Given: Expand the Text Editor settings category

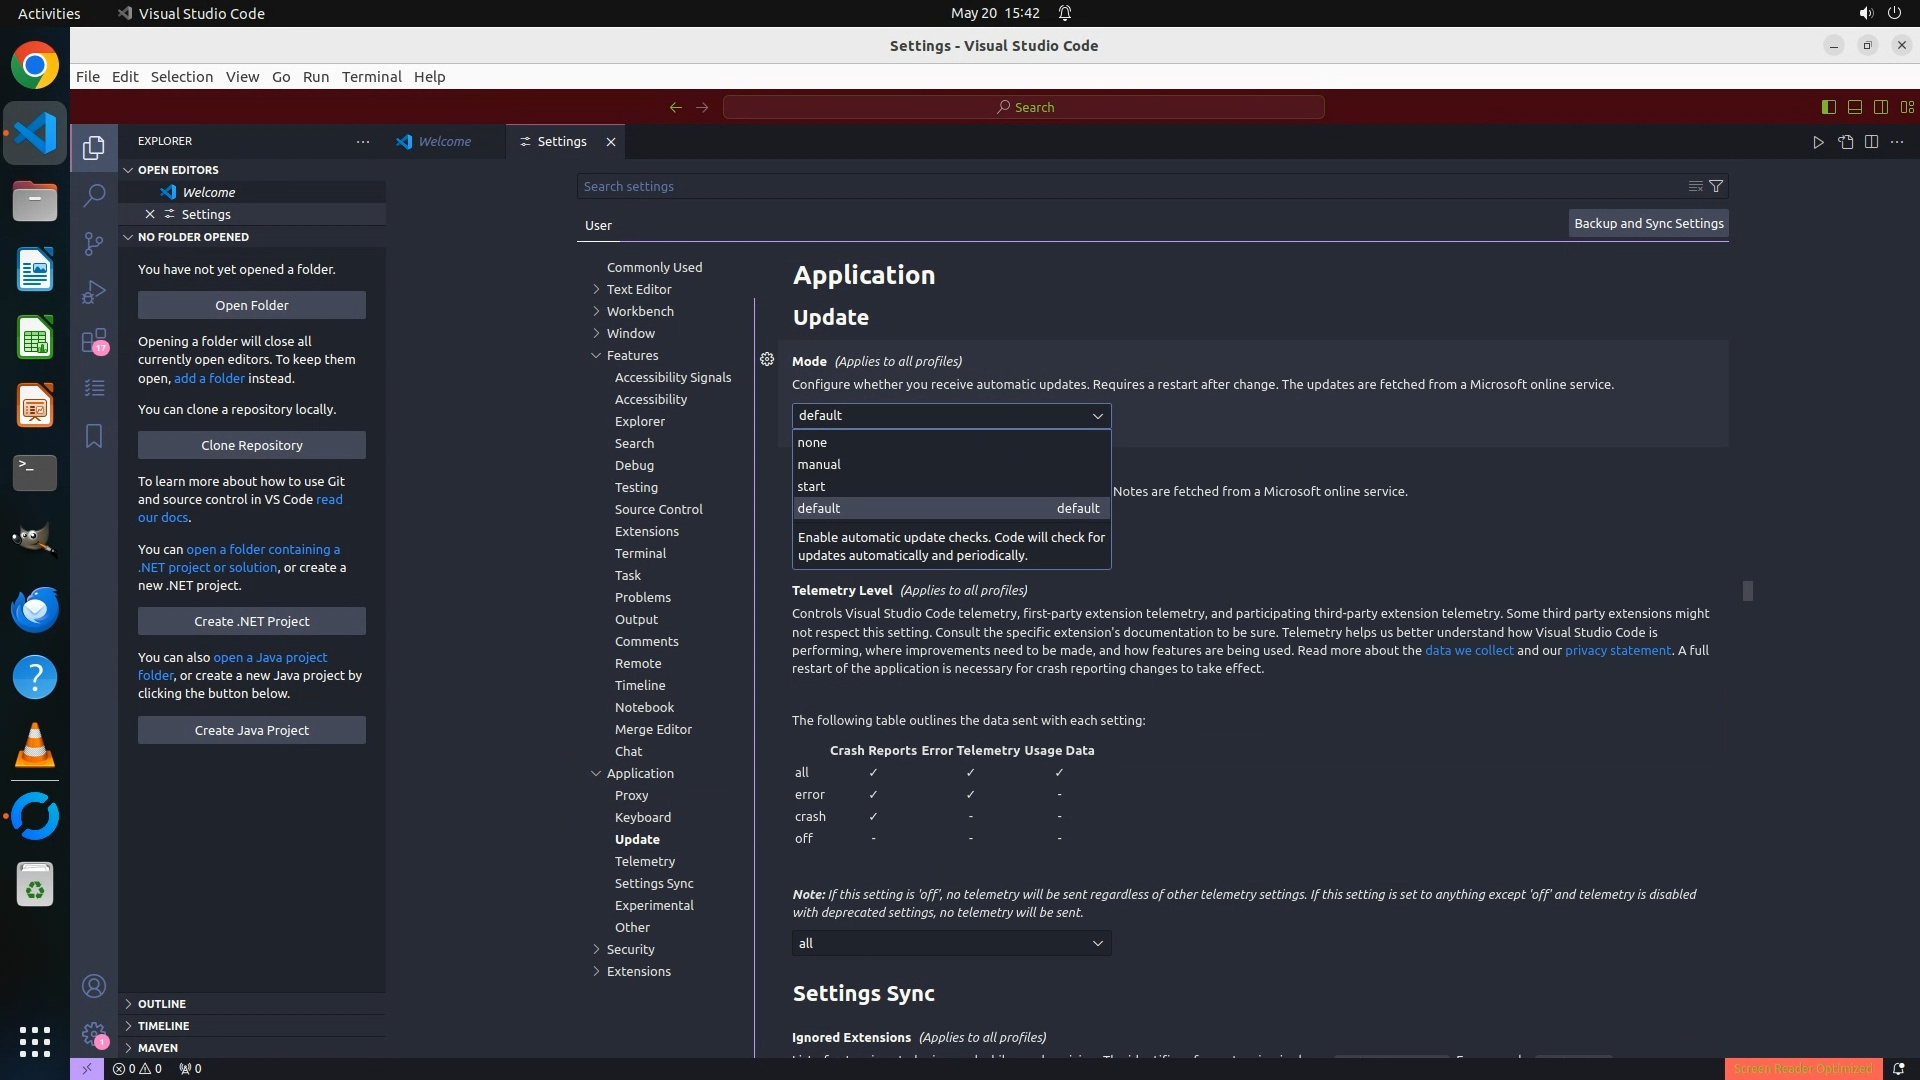Looking at the screenshot, I should click(x=639, y=289).
